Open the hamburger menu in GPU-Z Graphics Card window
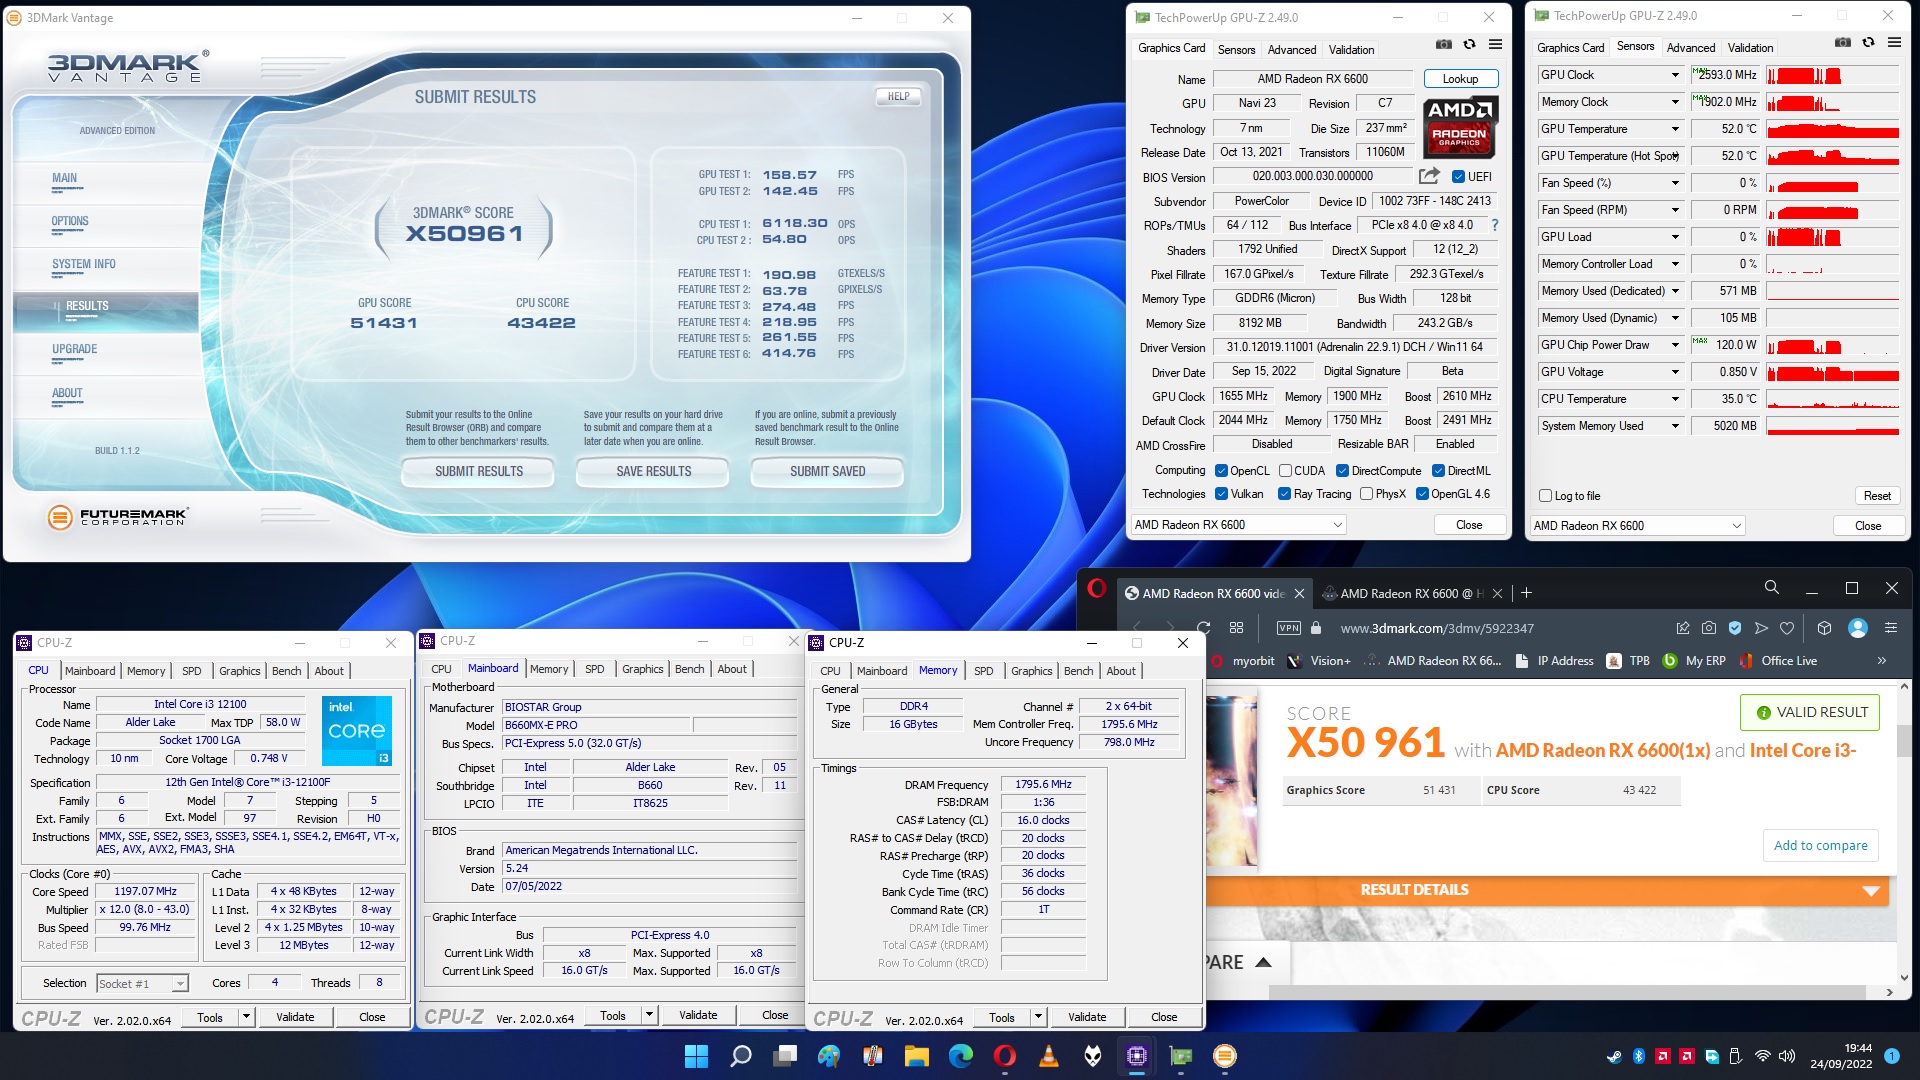This screenshot has width=1920, height=1080. tap(1495, 44)
